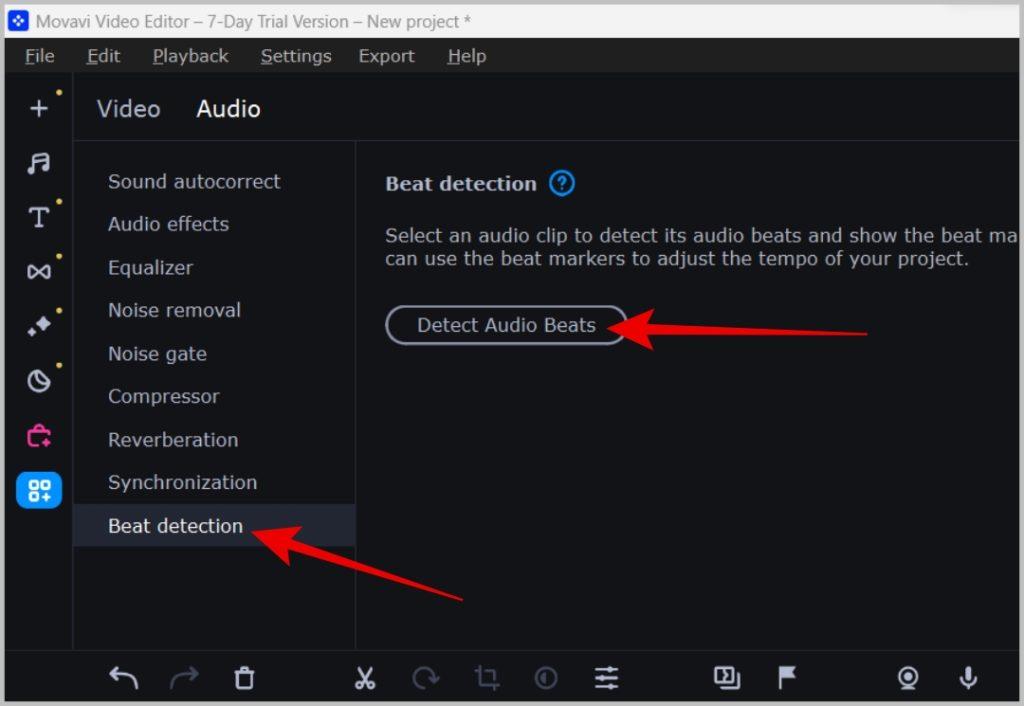Open color adjustments half-circle icon

click(x=546, y=678)
